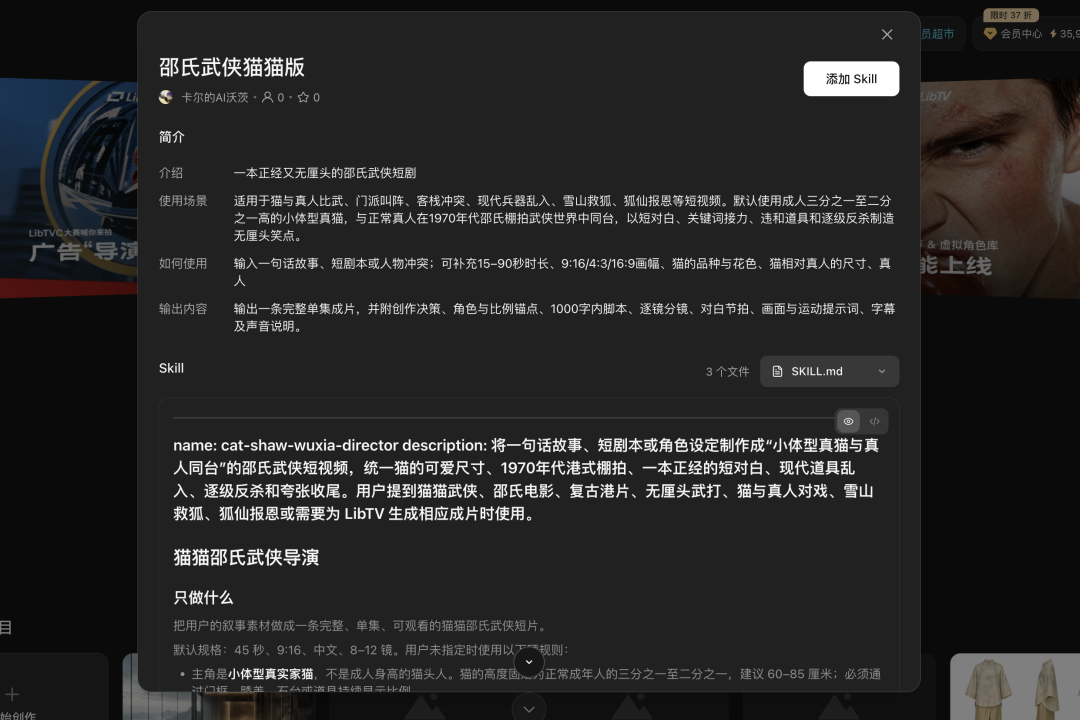Switch to rendered preview eye view
This screenshot has width=1080, height=720.
coord(848,421)
